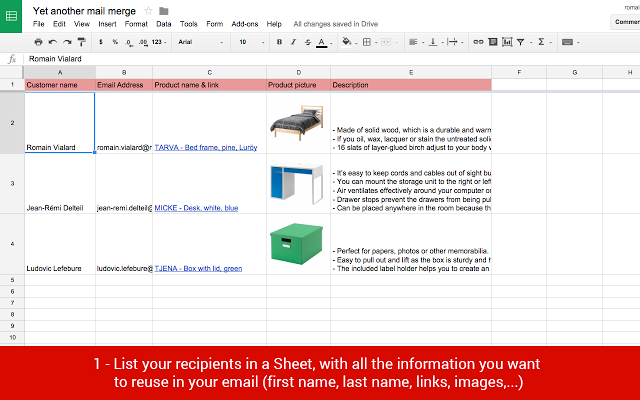Screen dimensions: 640x400
Task: Expand the keyboard input tools arrow
Action: (578, 42)
